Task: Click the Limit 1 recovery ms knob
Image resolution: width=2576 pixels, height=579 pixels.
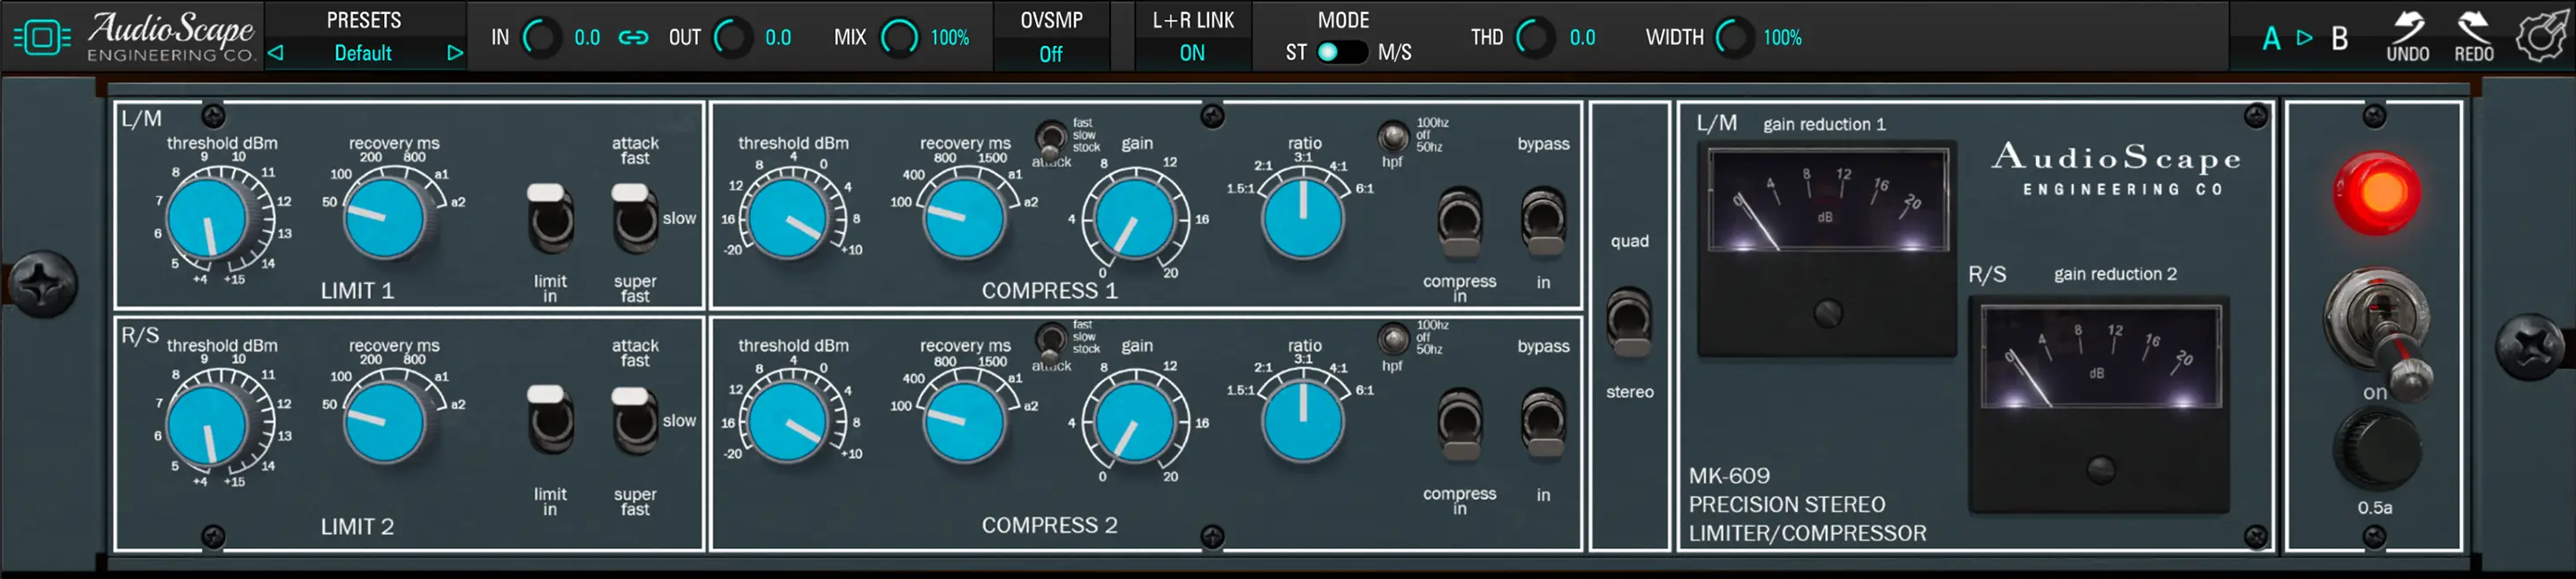Action: pyautogui.click(x=385, y=218)
